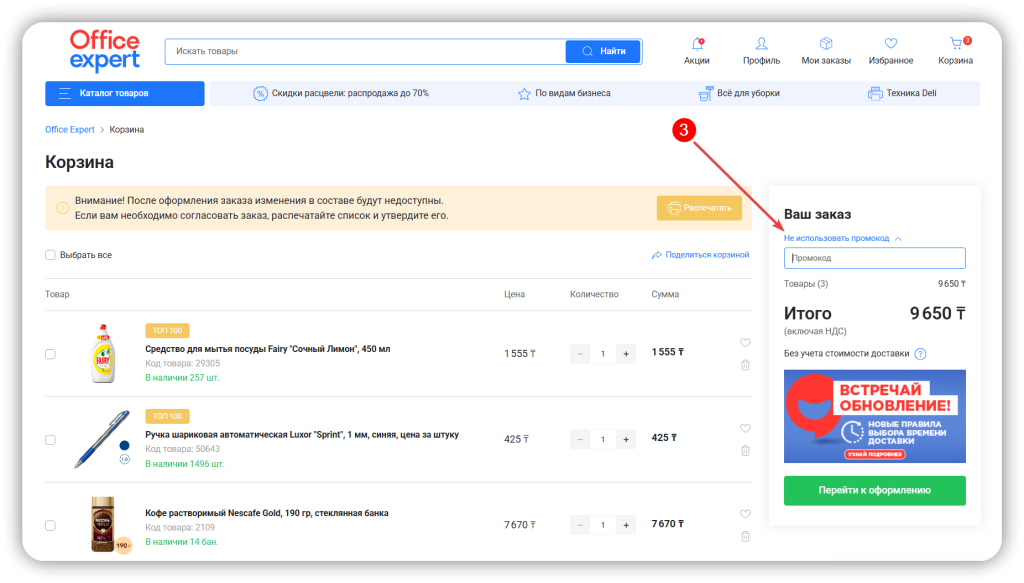Click the В наличии 1496 шт. text
1024x583 pixels.
(184, 464)
